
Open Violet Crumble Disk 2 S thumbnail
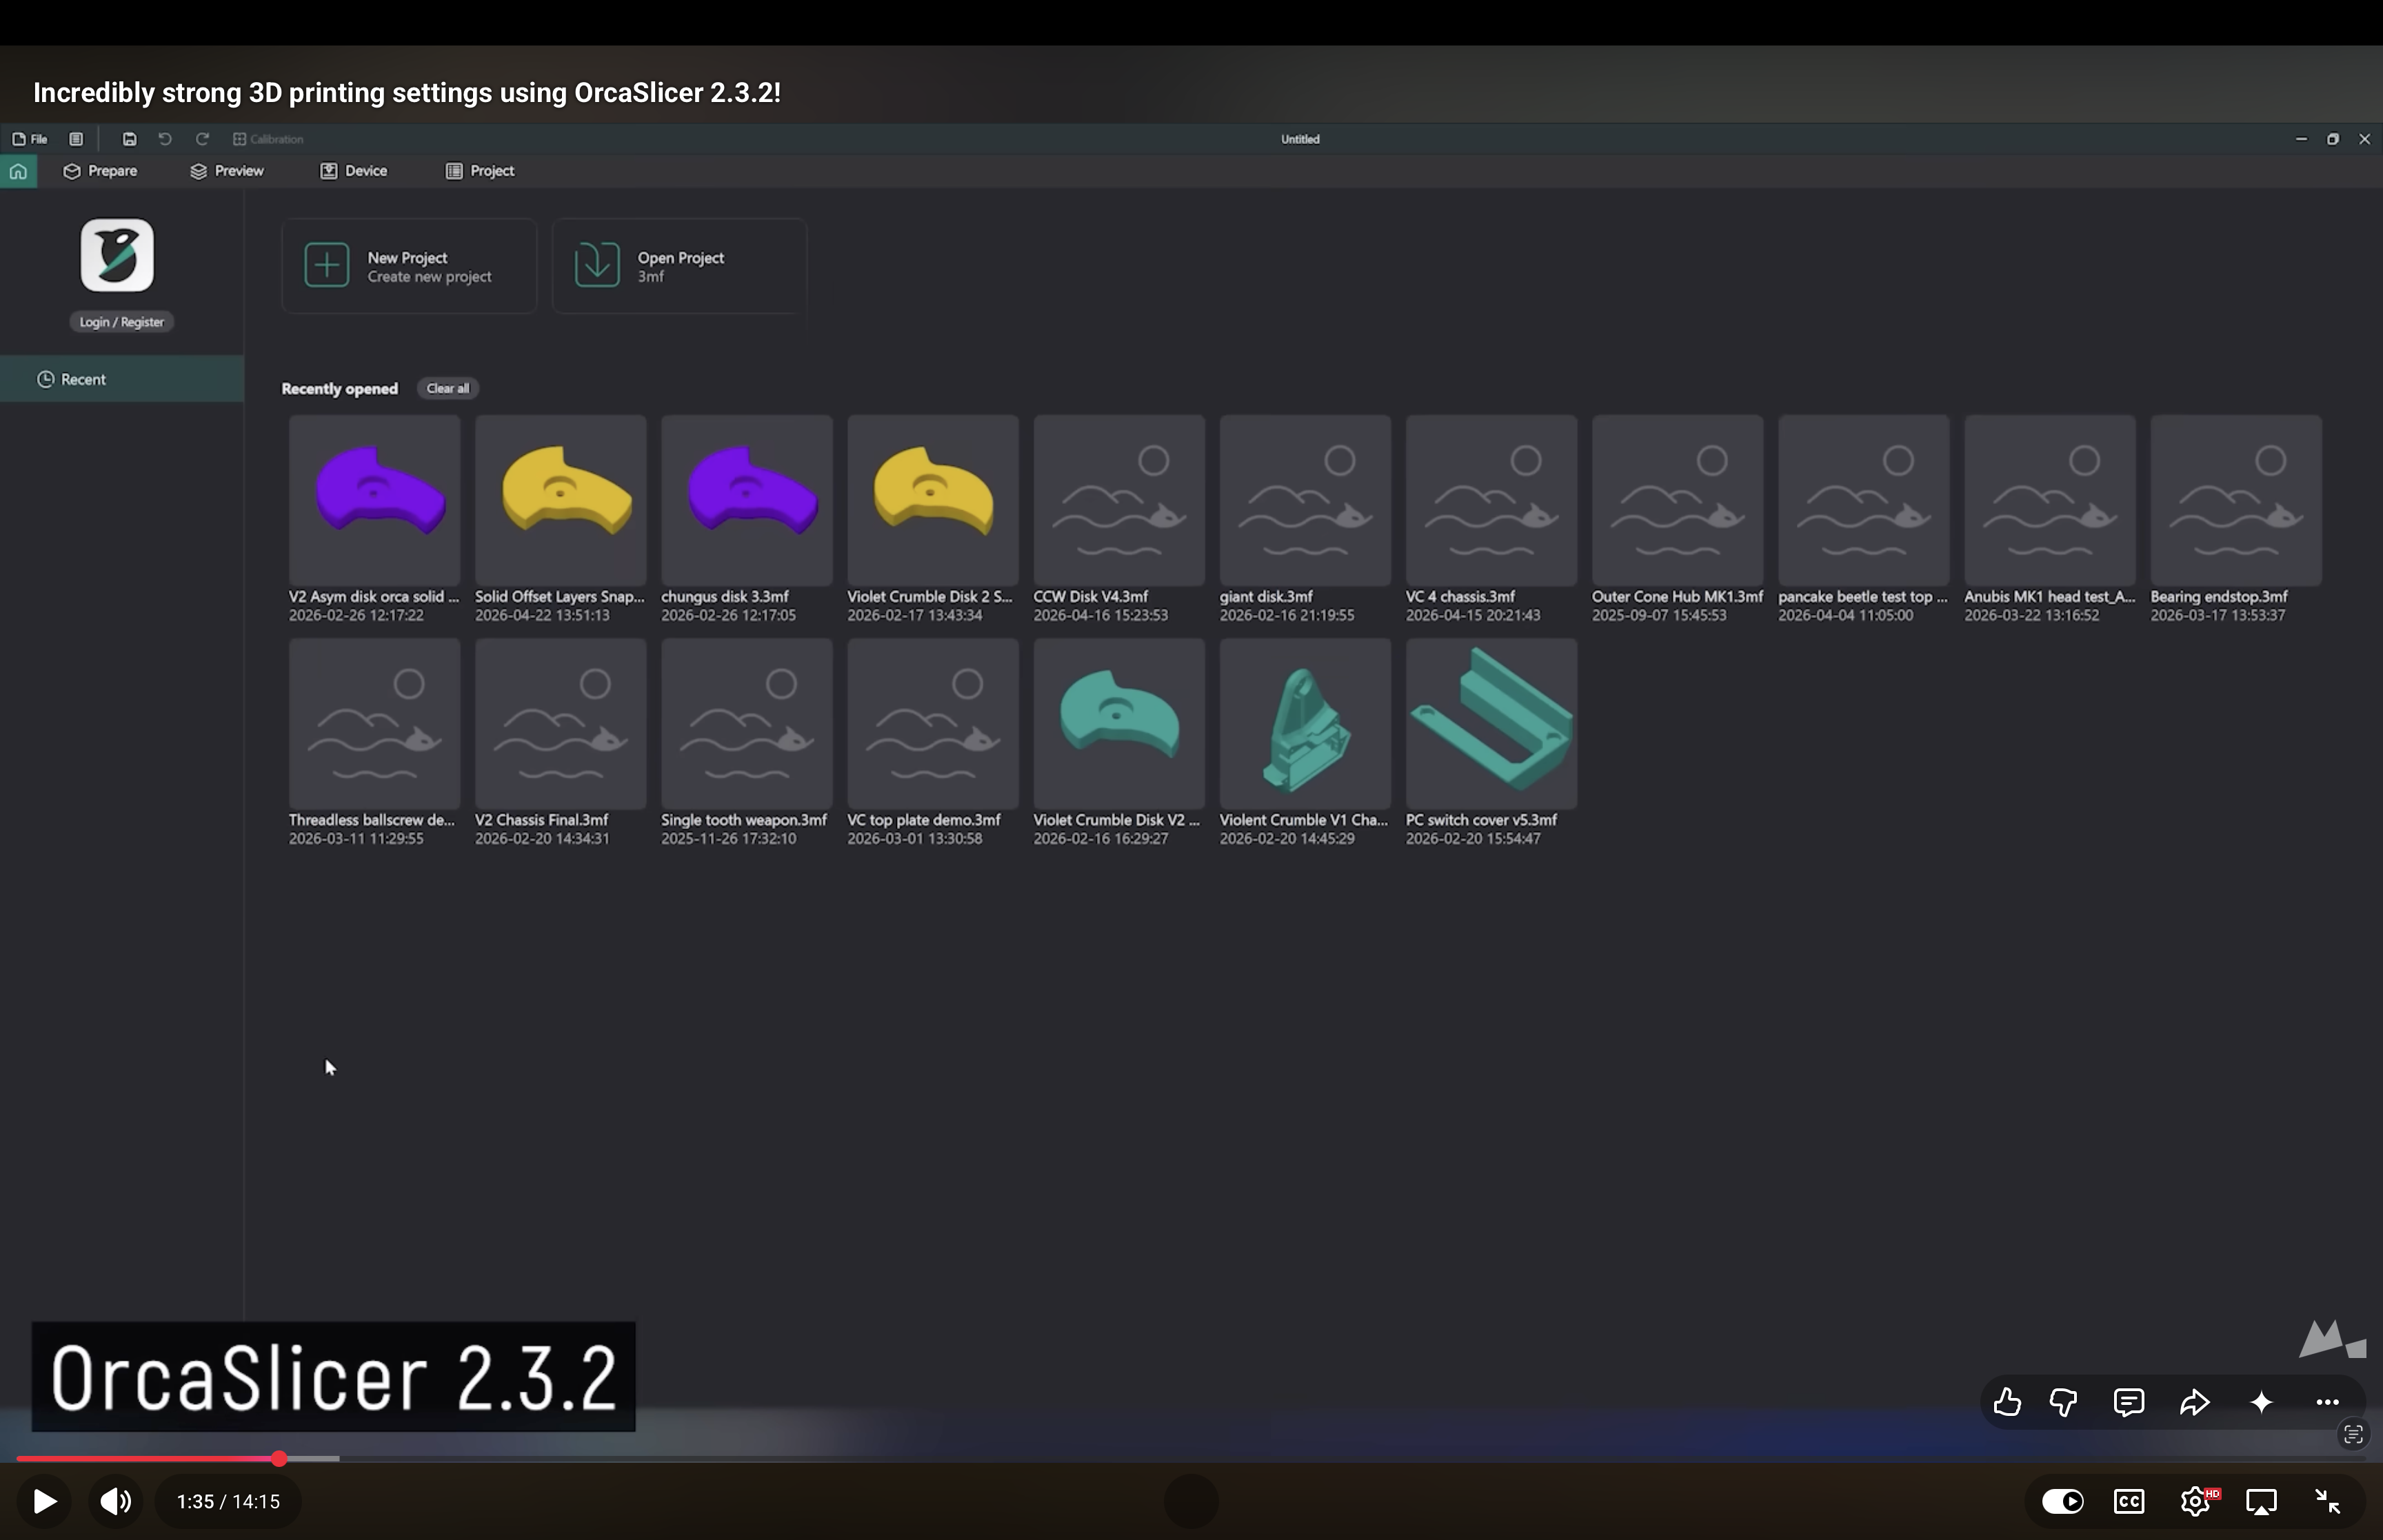coord(933,500)
